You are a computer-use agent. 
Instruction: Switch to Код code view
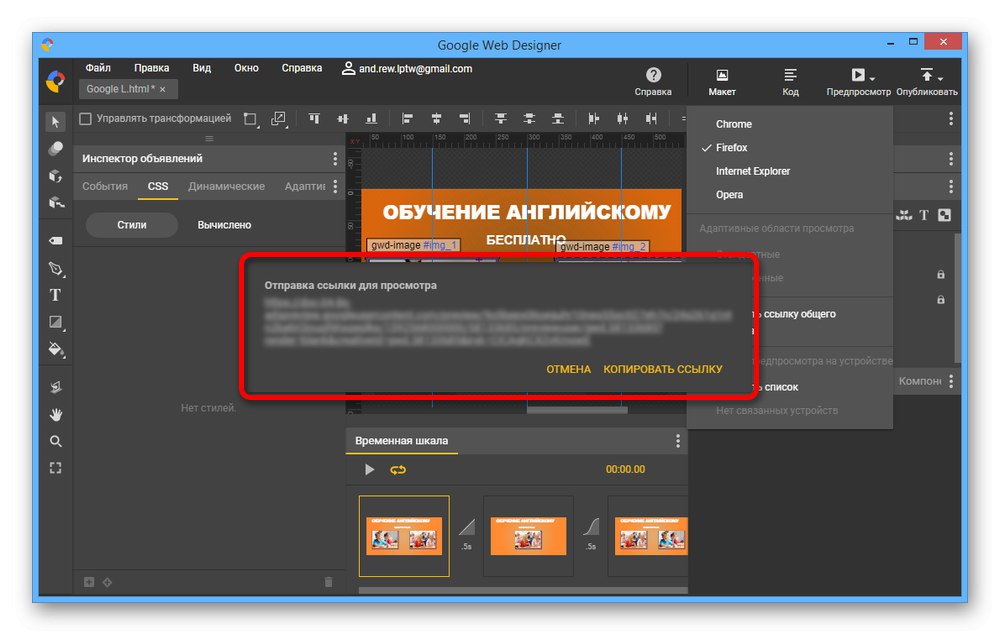click(790, 82)
